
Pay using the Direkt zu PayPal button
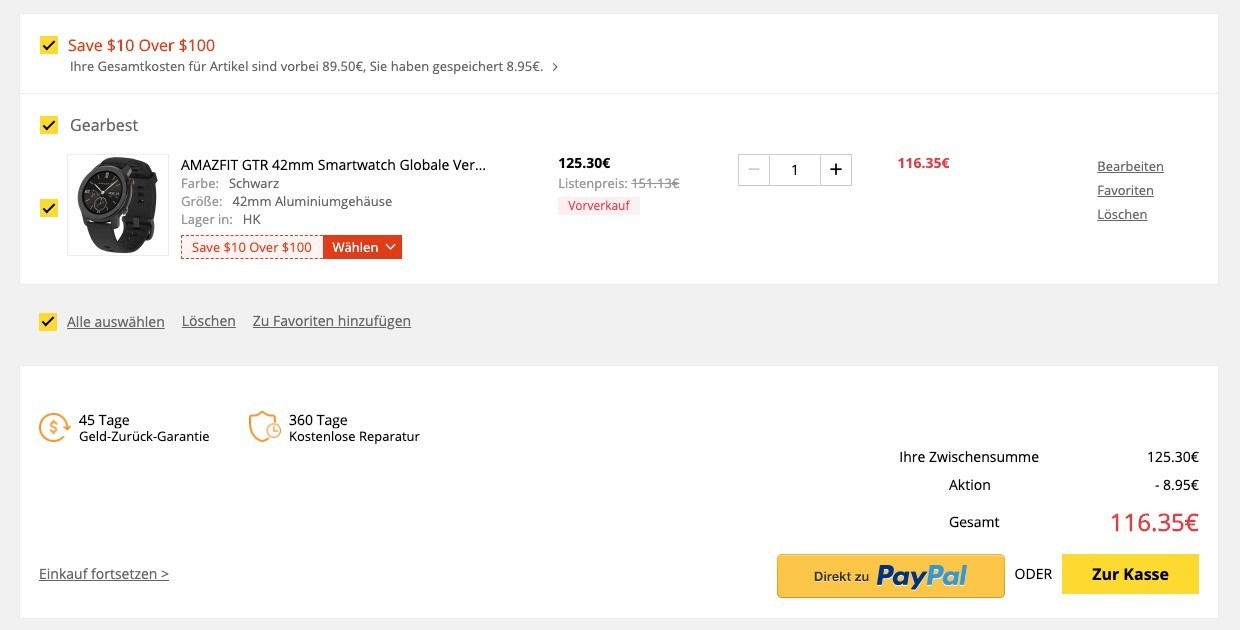coord(891,576)
